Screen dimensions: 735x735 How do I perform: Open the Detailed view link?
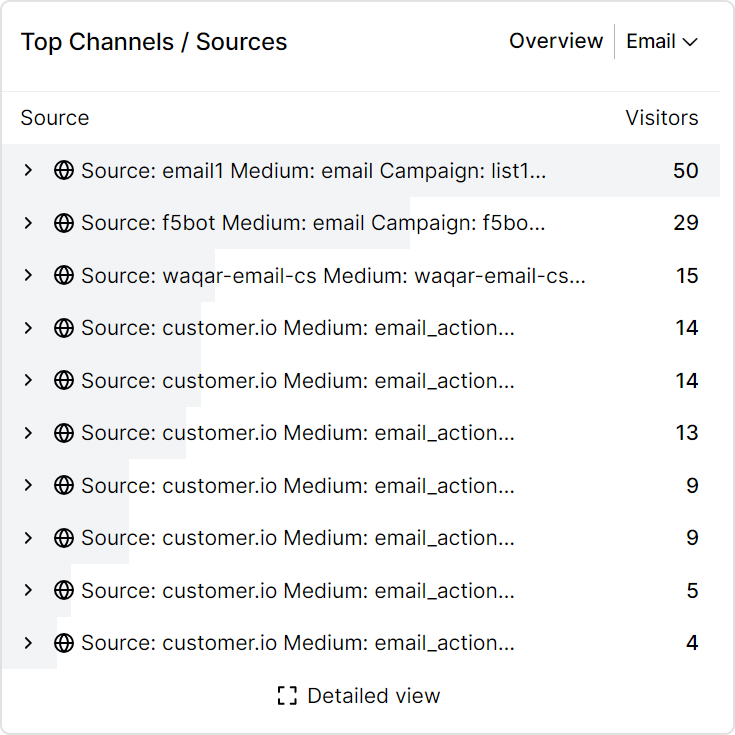pos(359,696)
